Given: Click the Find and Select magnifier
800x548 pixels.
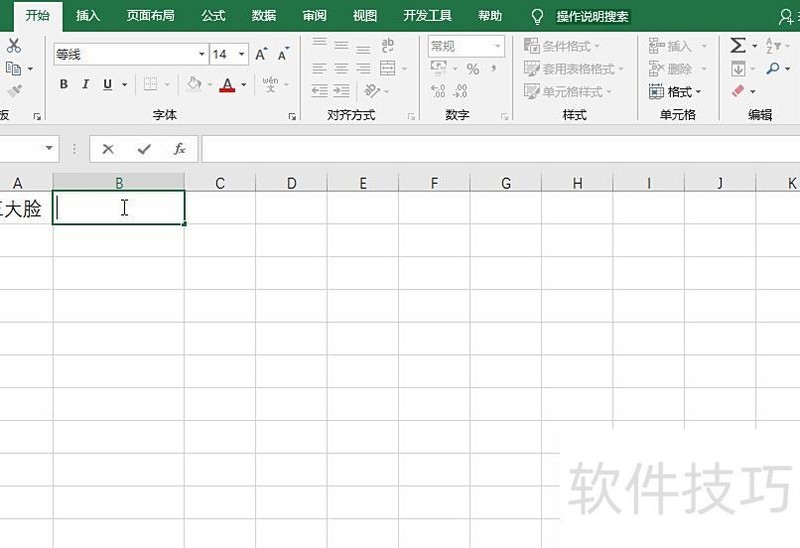Looking at the screenshot, I should coord(773,68).
